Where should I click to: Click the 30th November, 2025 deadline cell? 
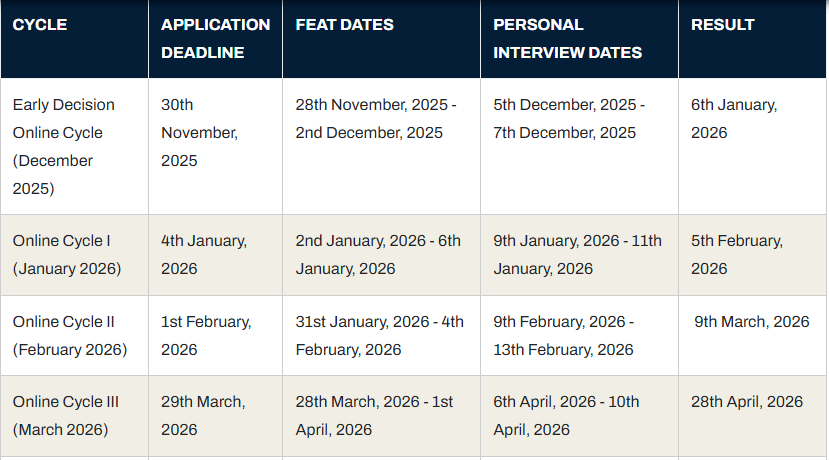pyautogui.click(x=199, y=132)
